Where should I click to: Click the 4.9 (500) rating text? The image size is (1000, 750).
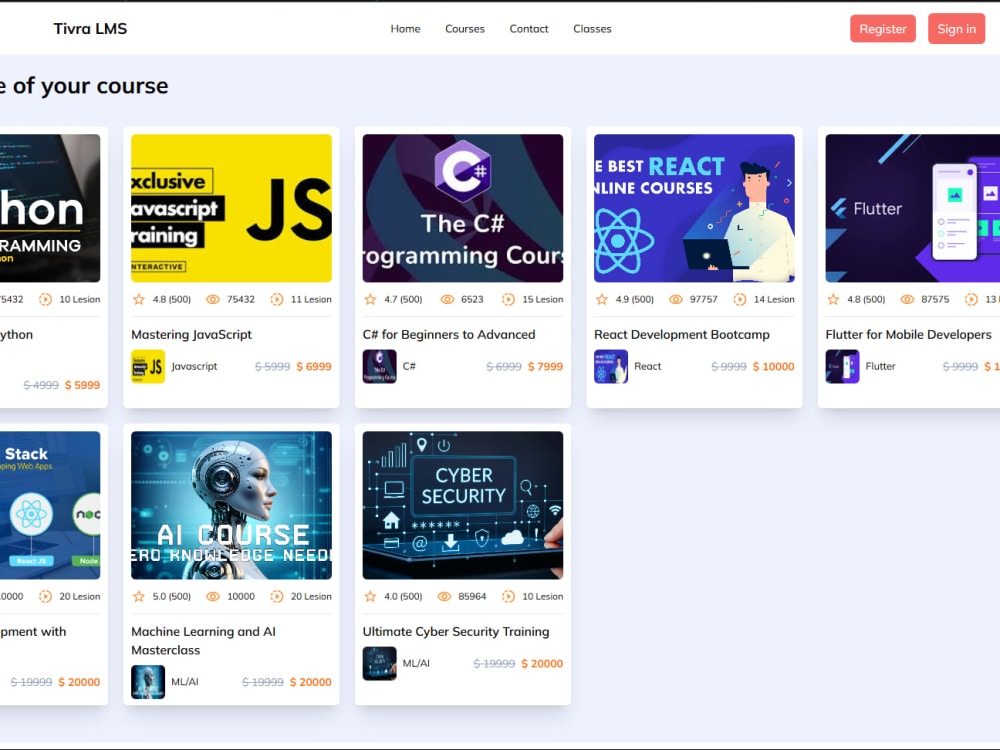coord(635,299)
